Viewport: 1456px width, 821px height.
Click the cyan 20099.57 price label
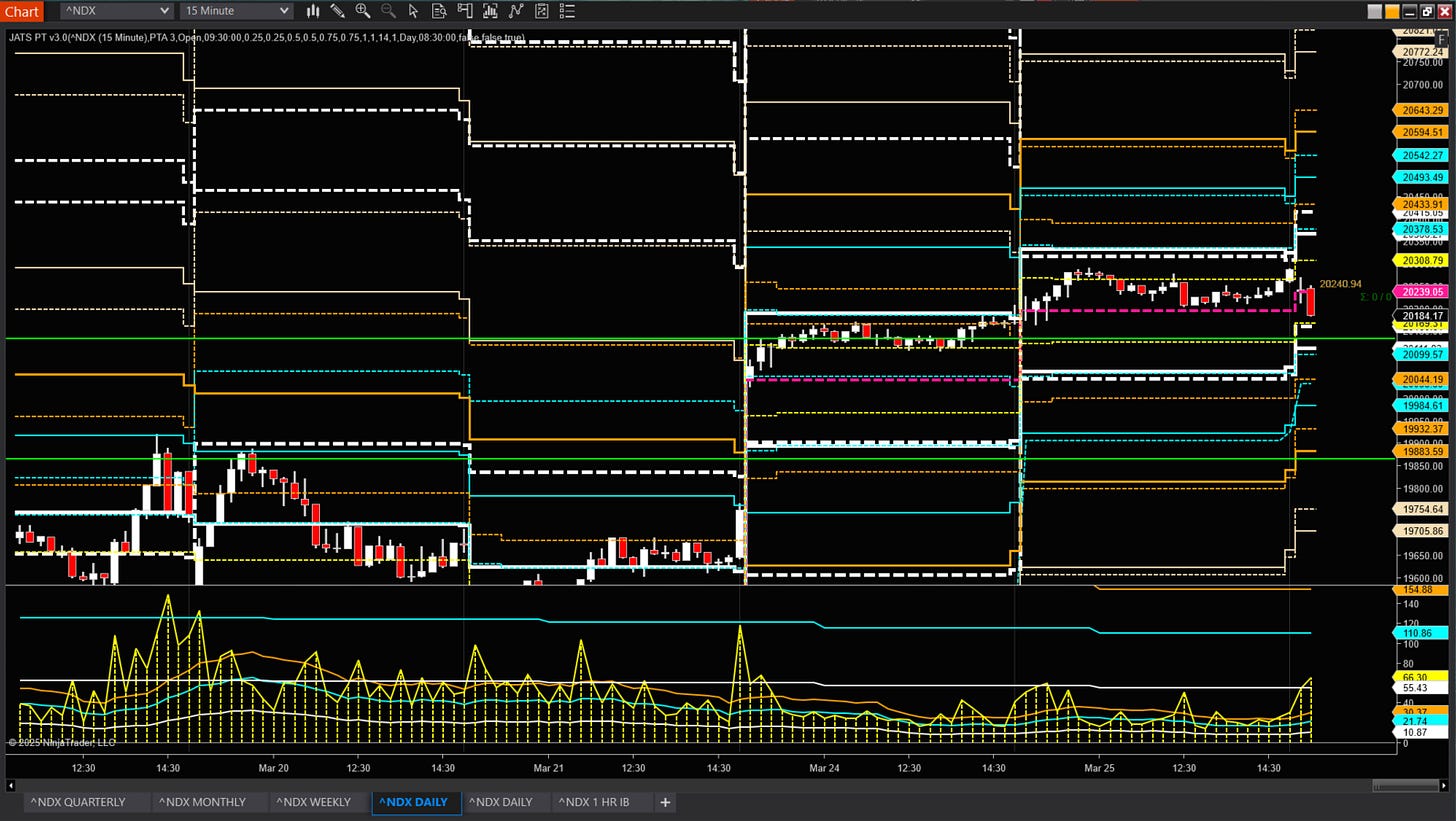point(1421,354)
